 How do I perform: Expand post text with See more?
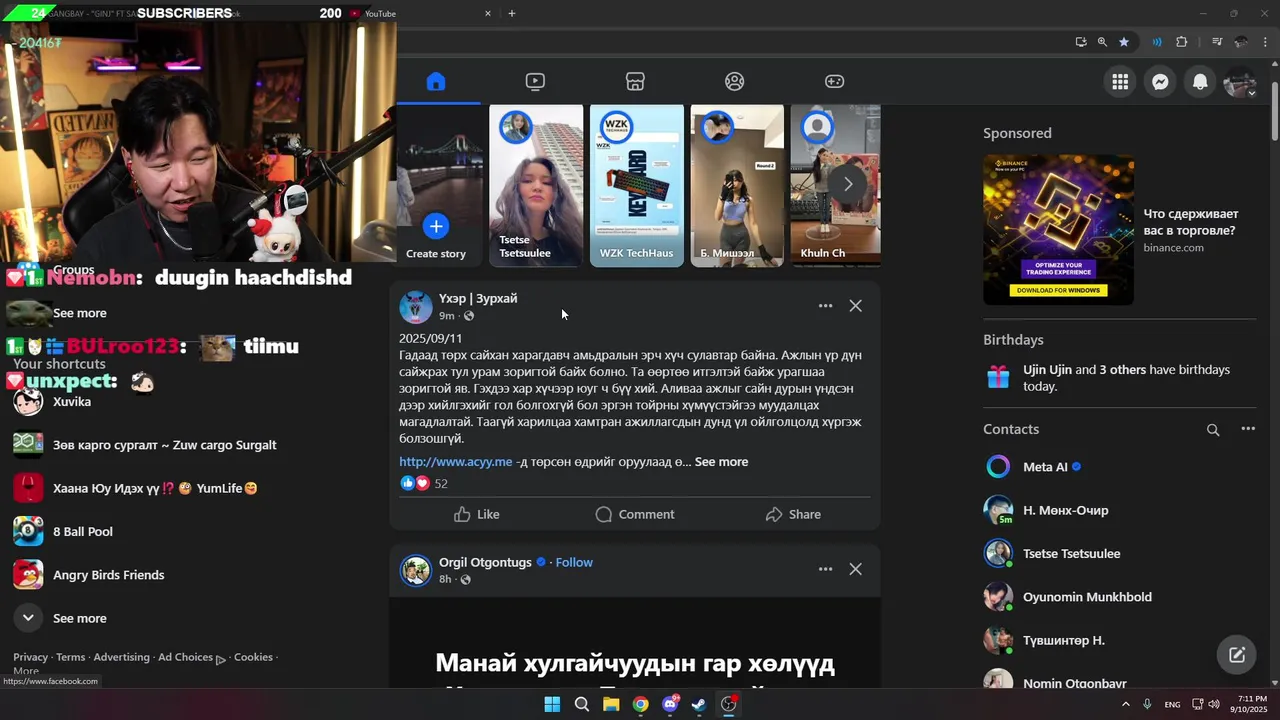click(x=721, y=462)
